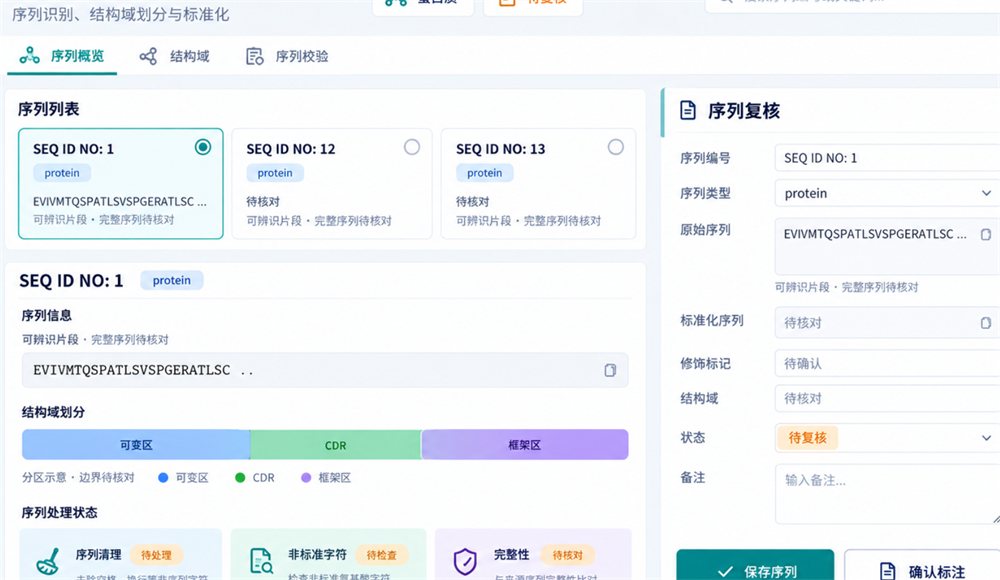Click the 结构域划分 heading
This screenshot has height=580, width=1000.
[x=54, y=412]
